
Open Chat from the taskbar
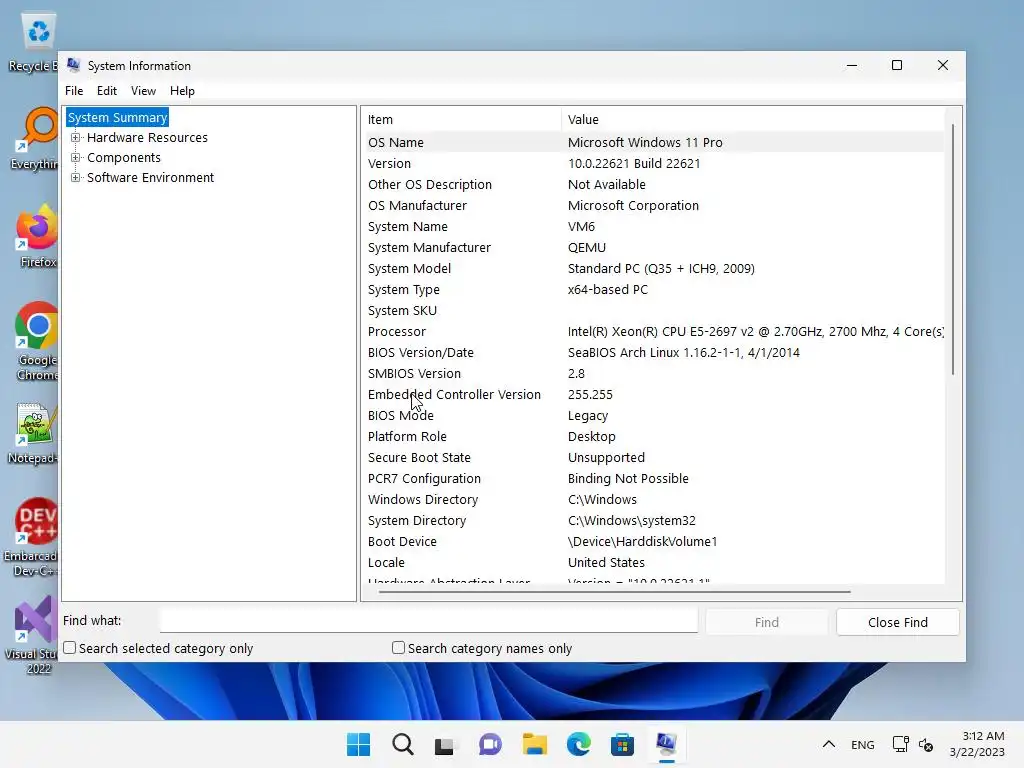(x=490, y=744)
